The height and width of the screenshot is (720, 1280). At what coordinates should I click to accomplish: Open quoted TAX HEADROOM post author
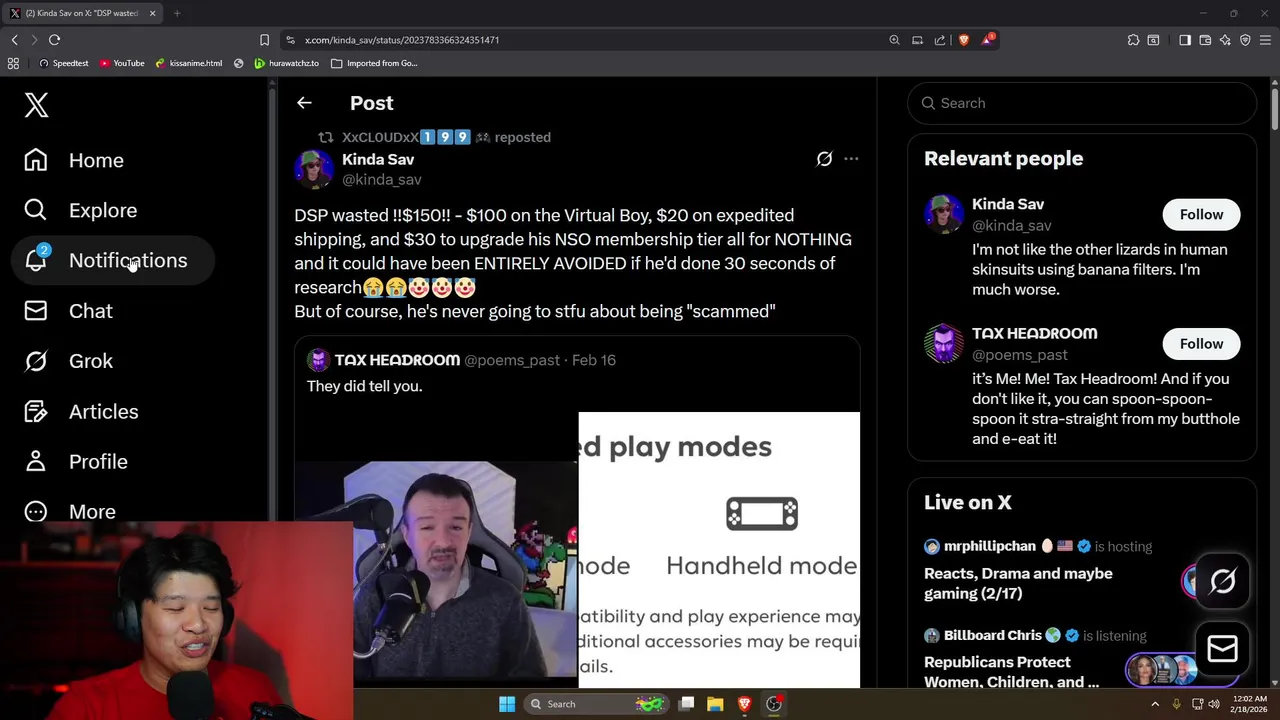(x=397, y=360)
